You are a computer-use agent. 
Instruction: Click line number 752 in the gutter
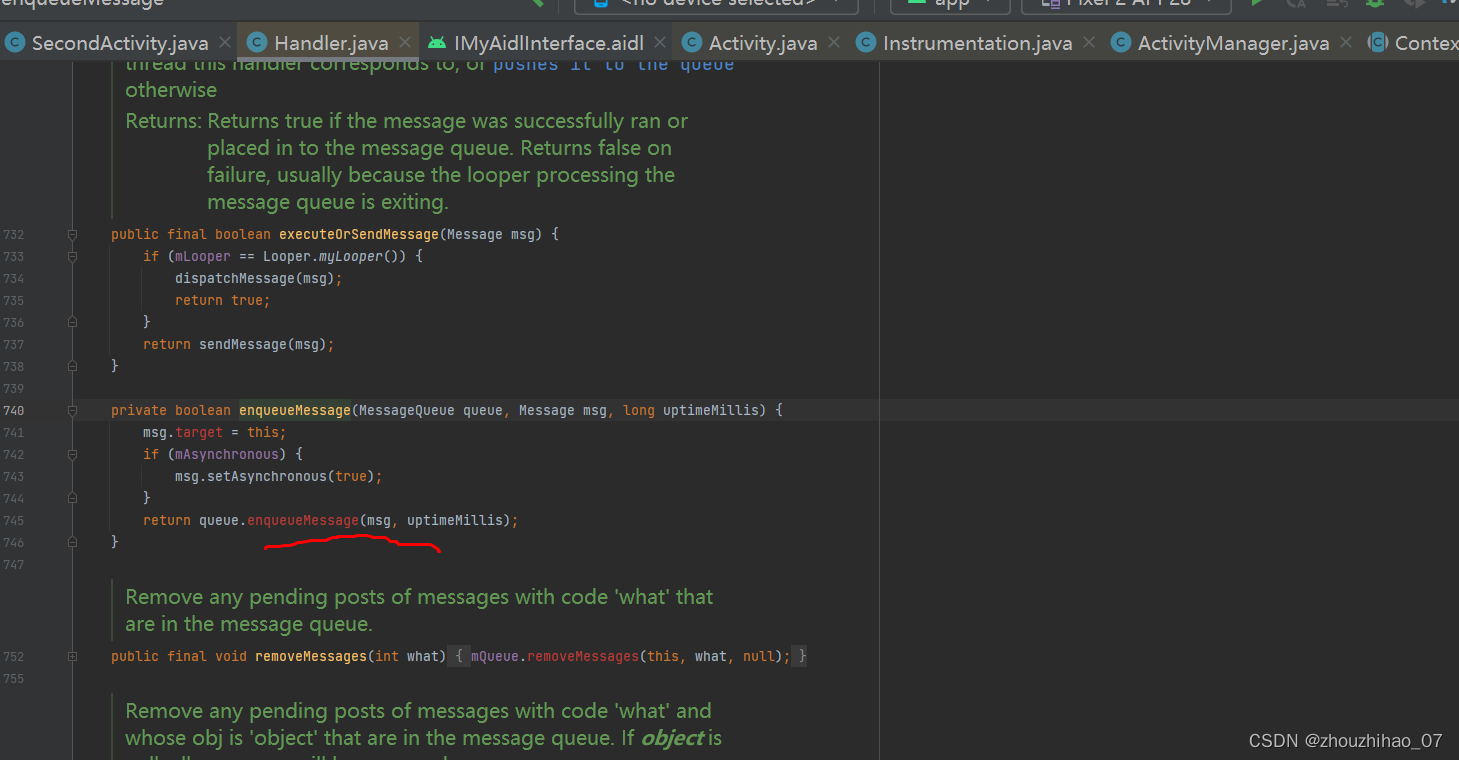point(13,656)
